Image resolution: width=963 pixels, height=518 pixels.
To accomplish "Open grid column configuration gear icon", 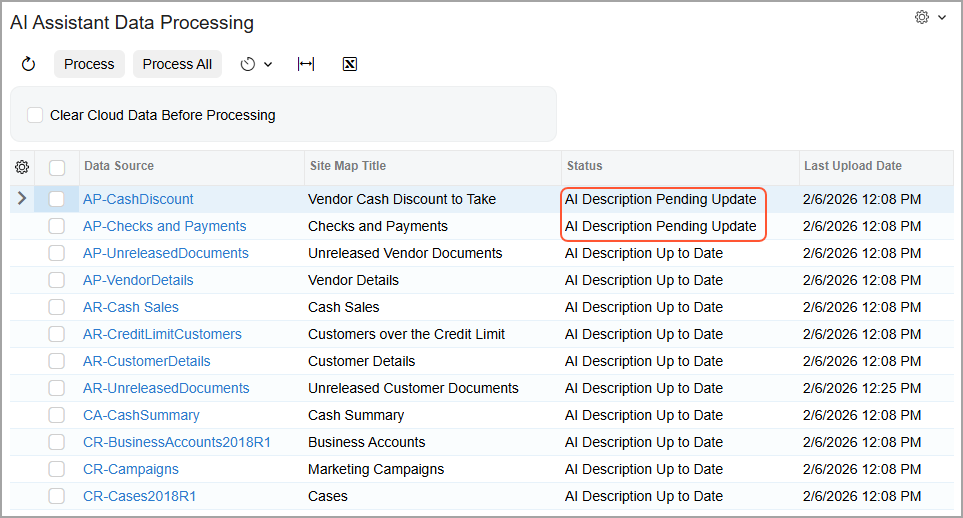I will pos(22,167).
